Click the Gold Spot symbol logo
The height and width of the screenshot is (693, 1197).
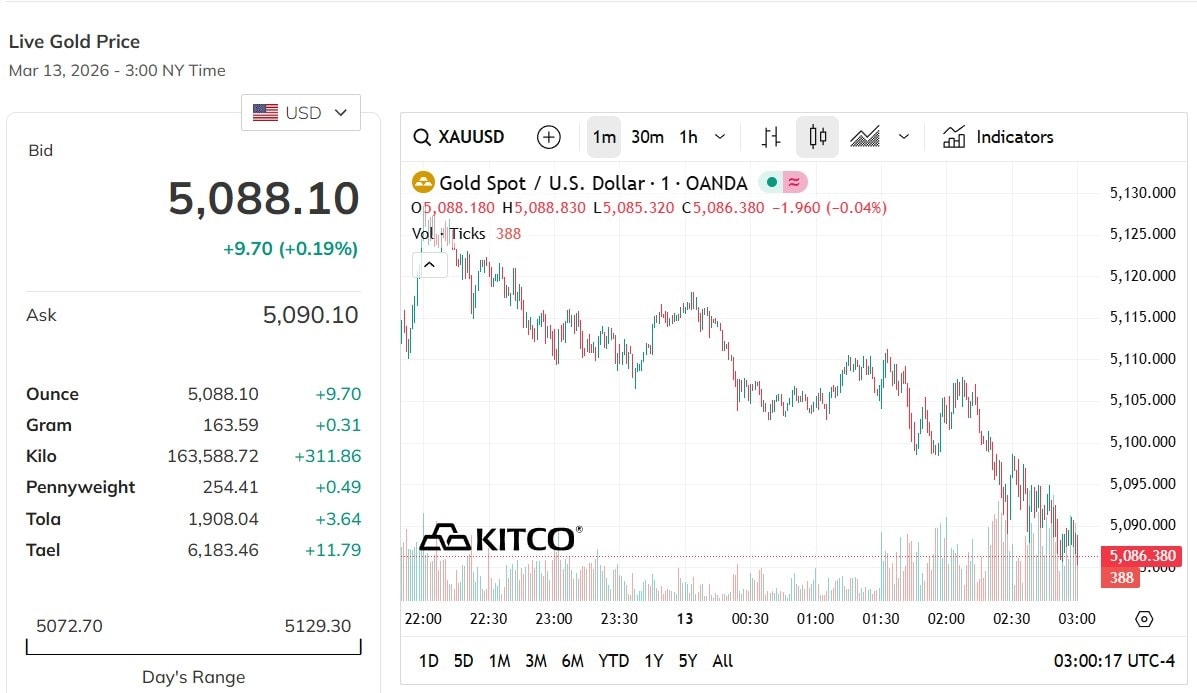(x=424, y=183)
